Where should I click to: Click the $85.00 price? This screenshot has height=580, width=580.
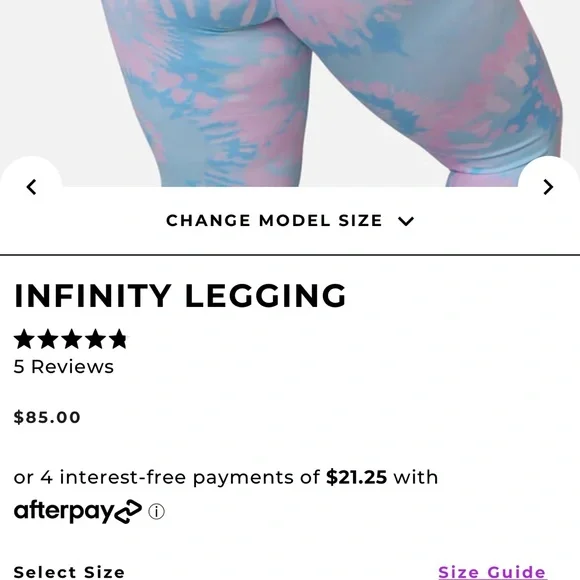click(x=47, y=417)
